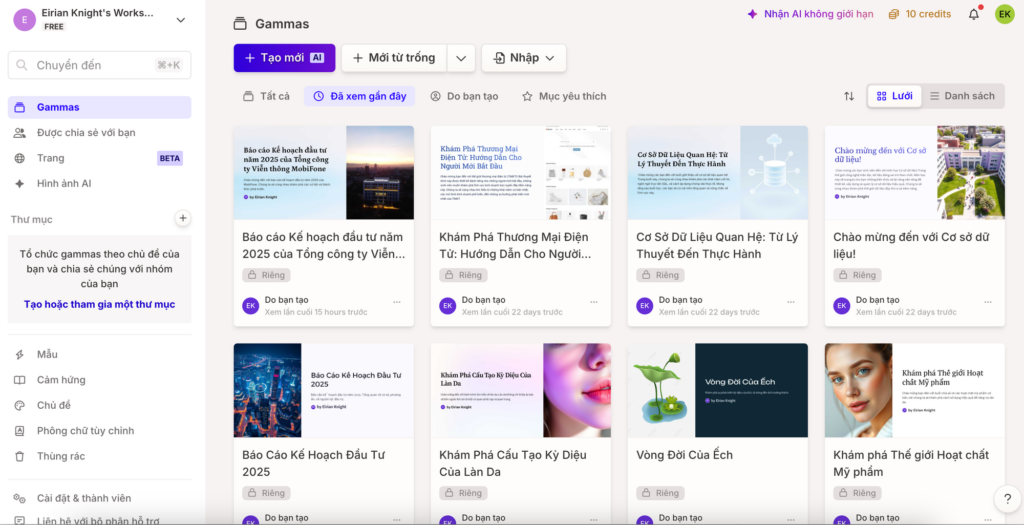Open the EK user avatar menu
Image resolution: width=1024 pixels, height=525 pixels.
(1004, 14)
